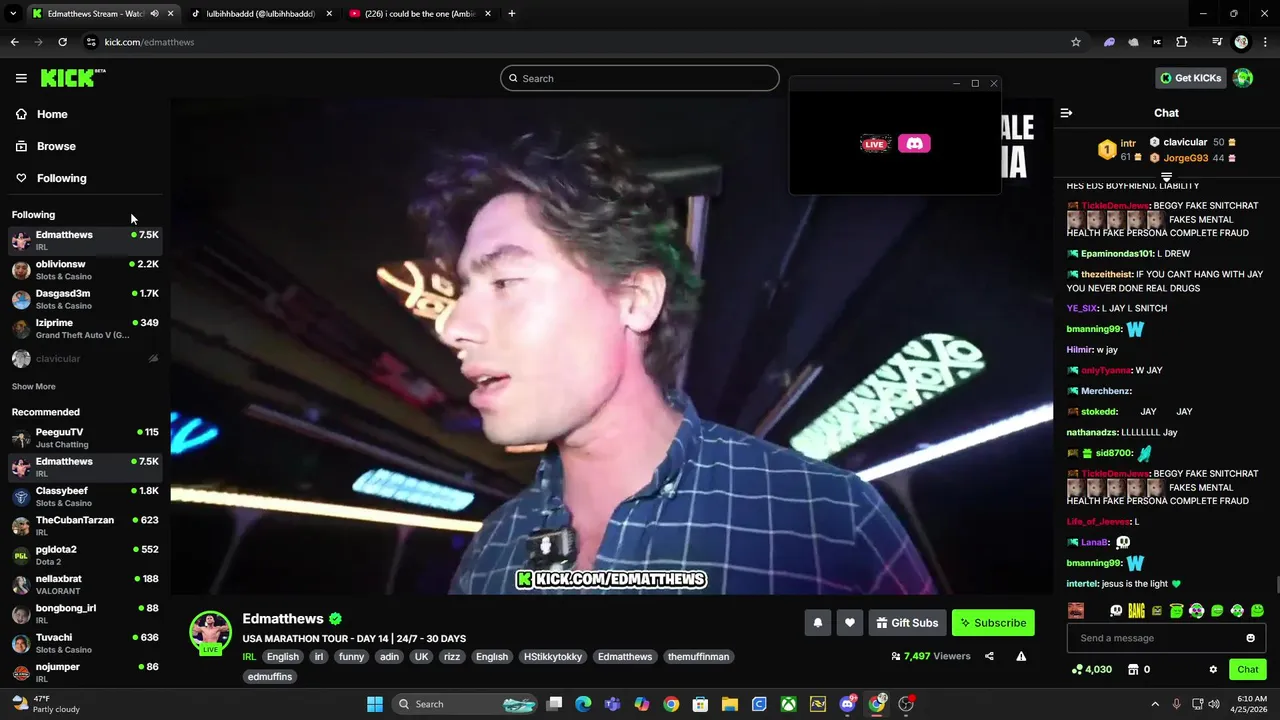Open the emoji picker smiley

click(x=1250, y=638)
